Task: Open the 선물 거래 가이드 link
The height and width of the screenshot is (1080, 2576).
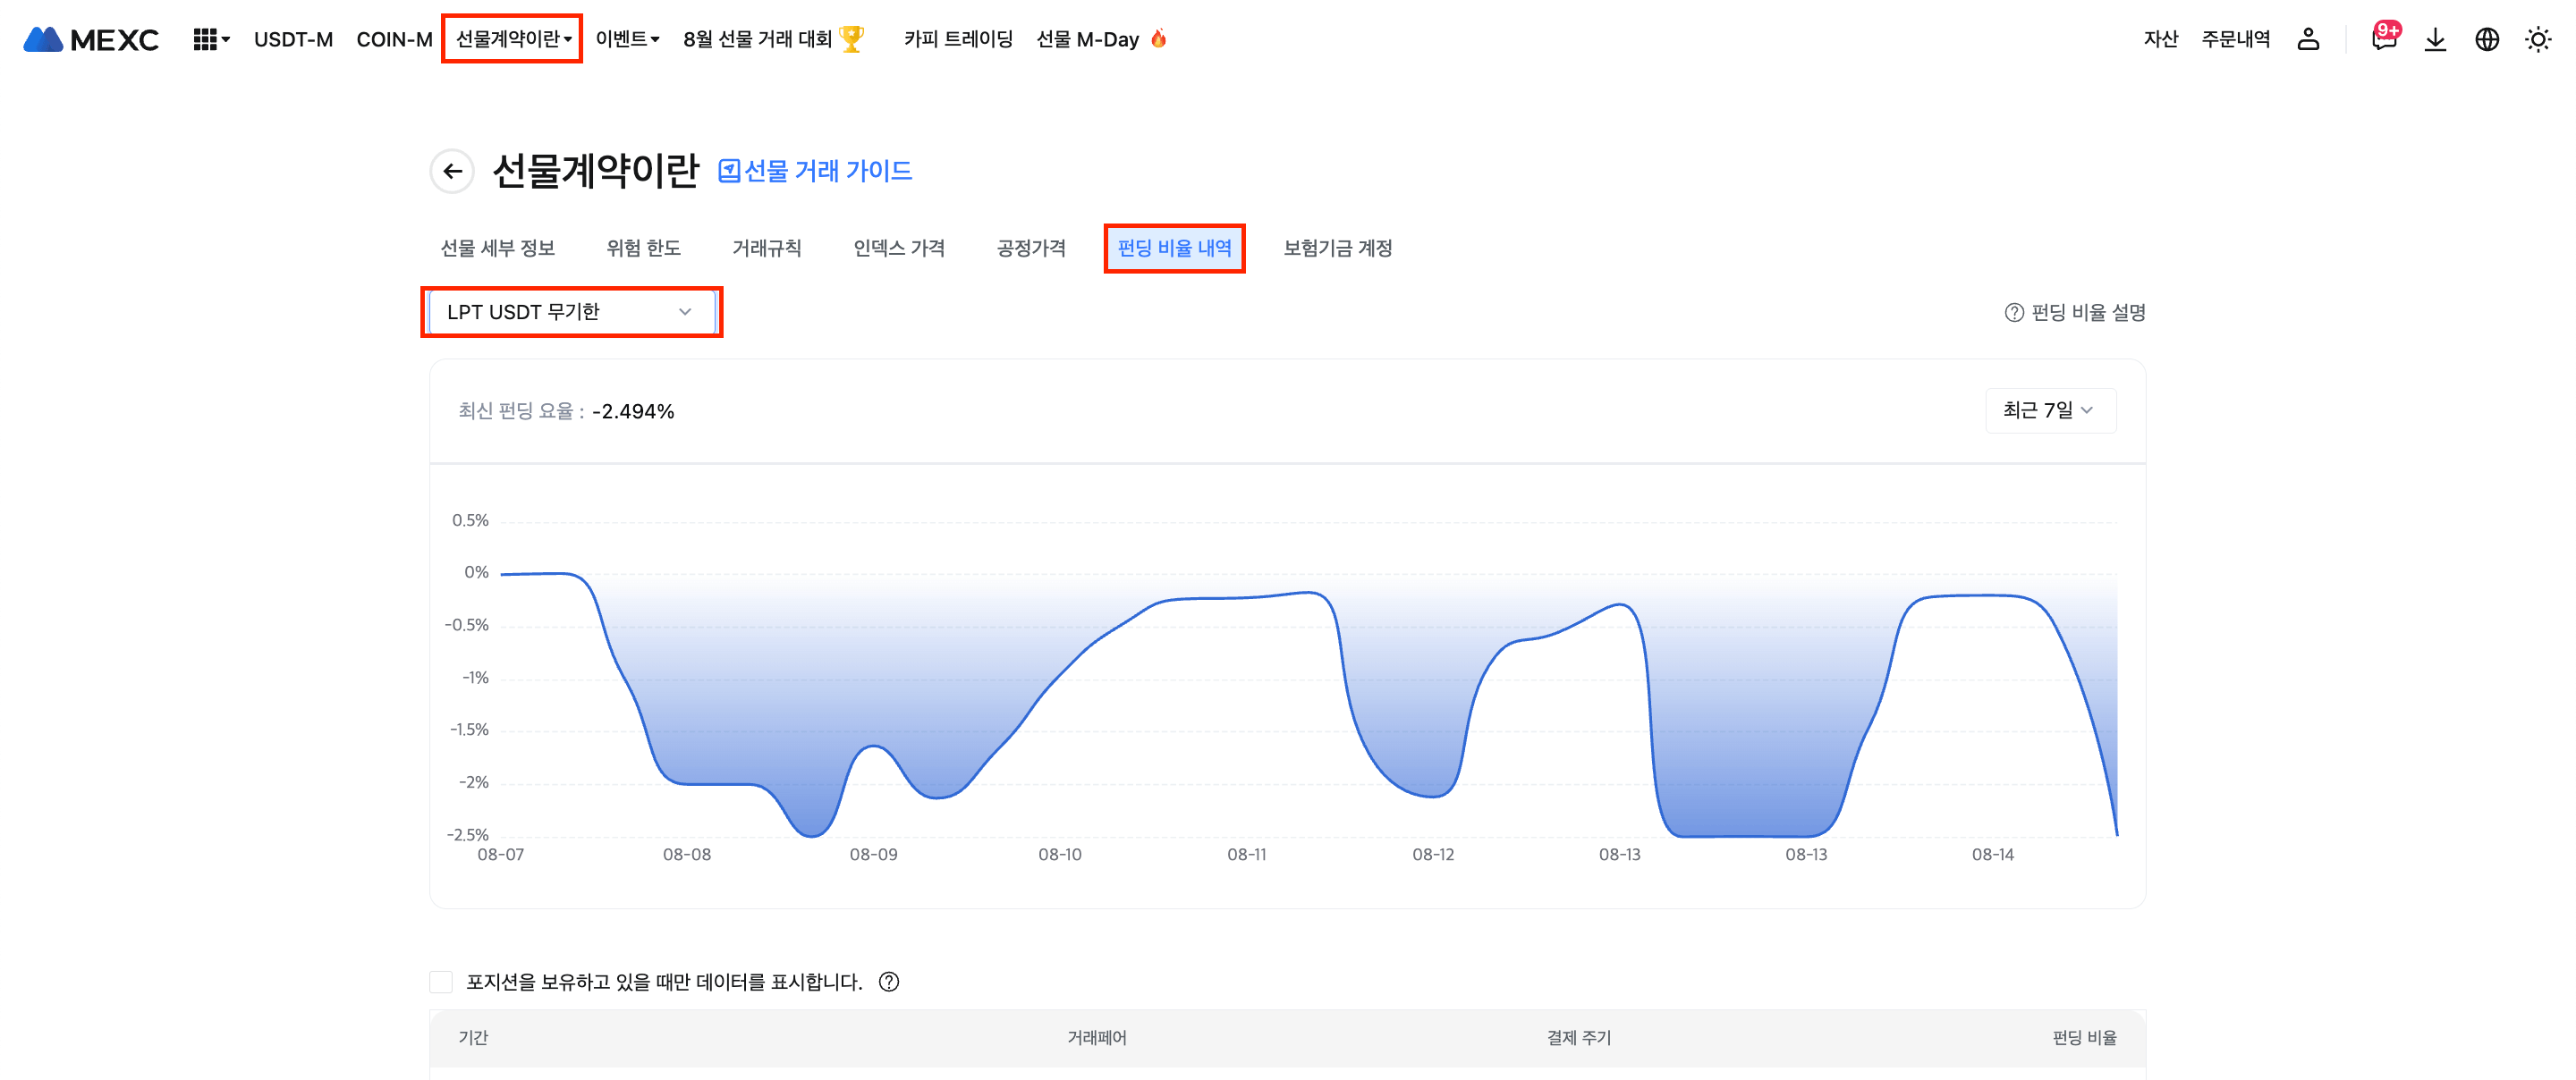Action: 815,171
